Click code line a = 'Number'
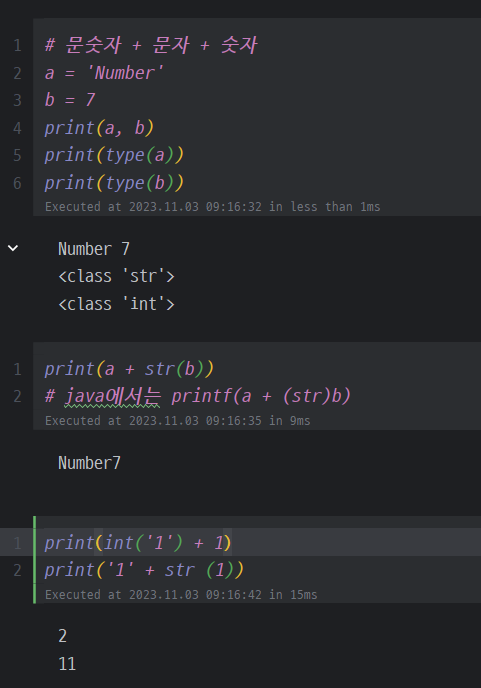This screenshot has height=688, width=481. coord(104,73)
